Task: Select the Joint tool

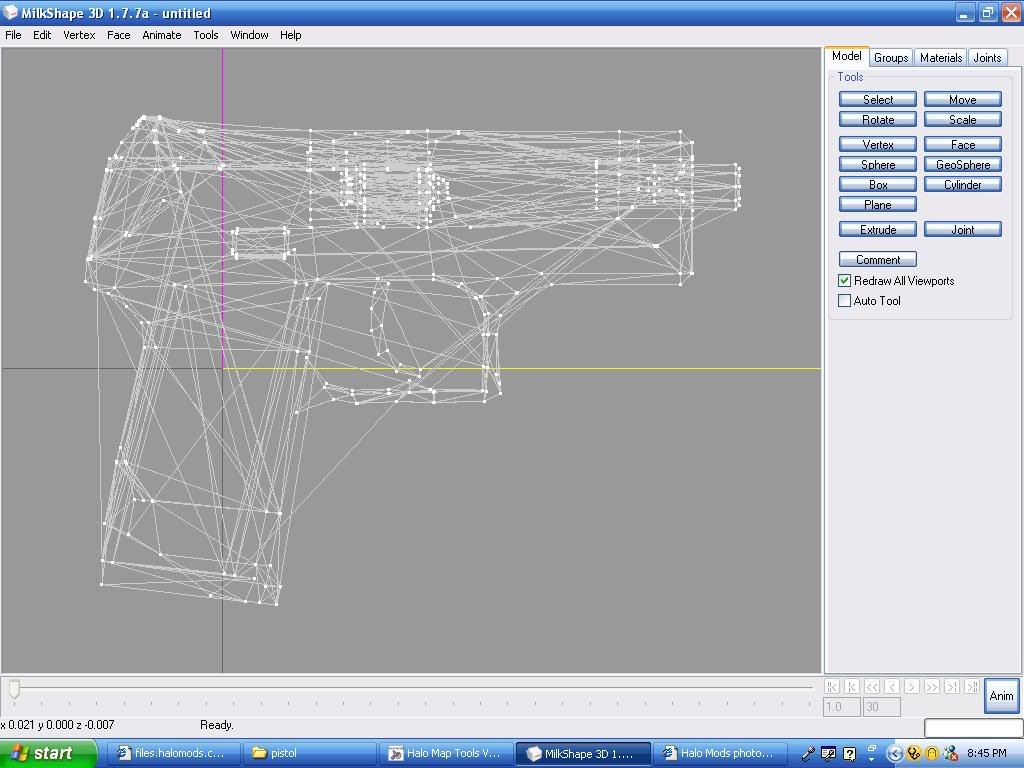Action: point(963,229)
